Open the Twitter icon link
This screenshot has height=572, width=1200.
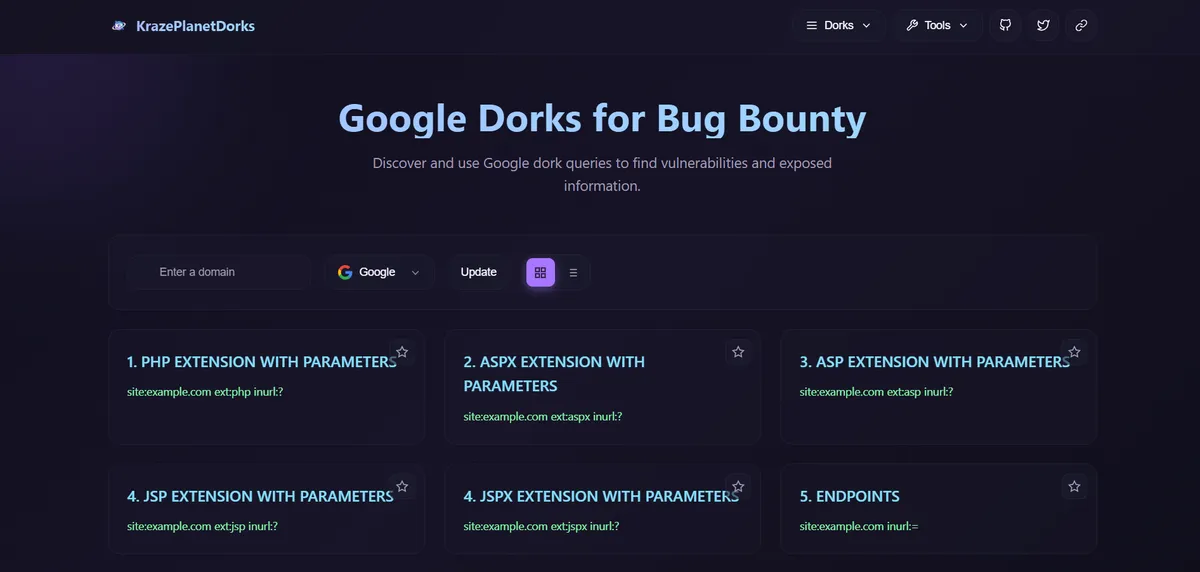tap(1043, 26)
